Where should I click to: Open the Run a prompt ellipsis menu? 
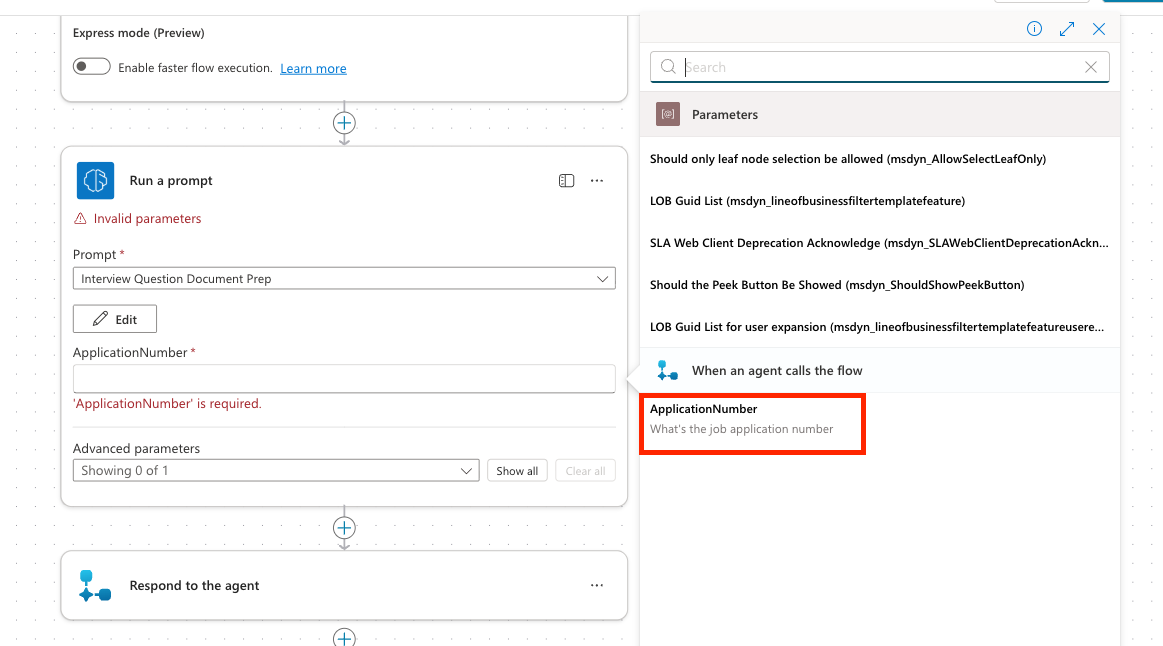(597, 181)
